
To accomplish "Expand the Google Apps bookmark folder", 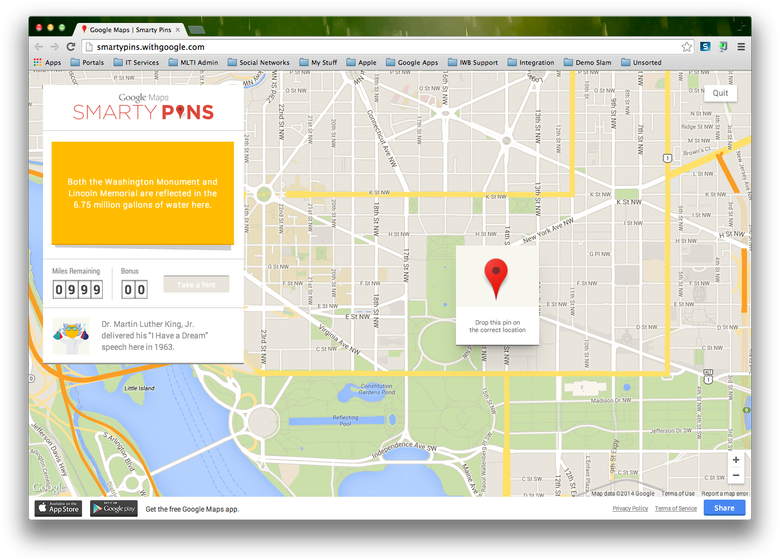I will (412, 62).
